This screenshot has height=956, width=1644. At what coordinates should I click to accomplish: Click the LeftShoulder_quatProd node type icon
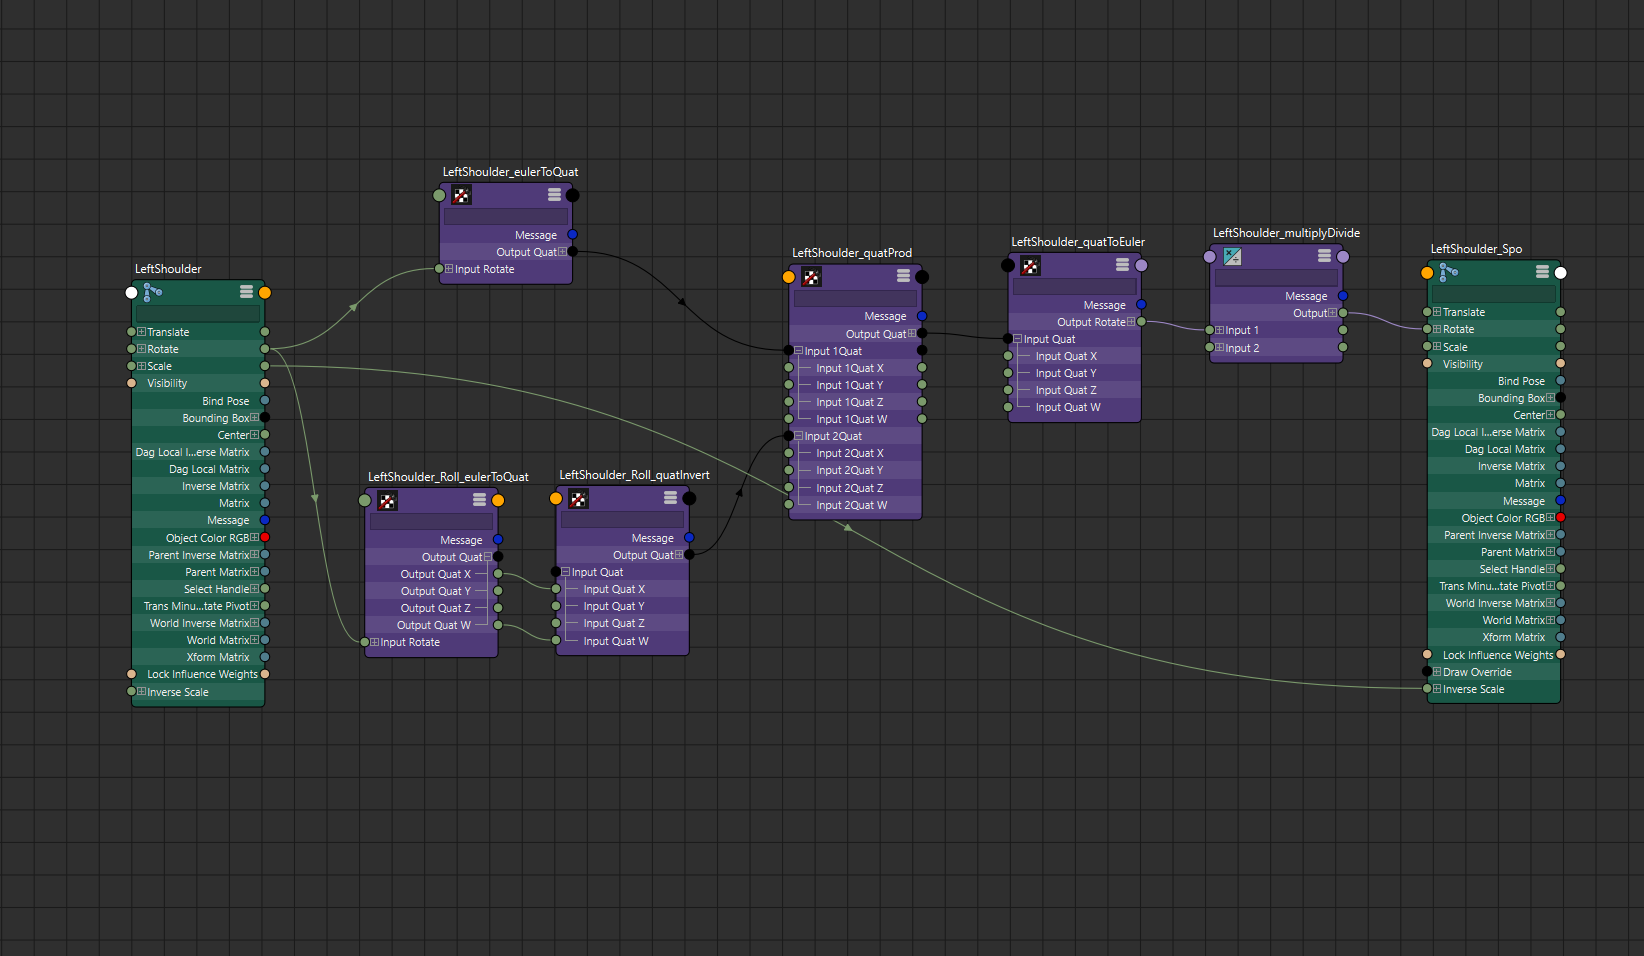pos(811,277)
